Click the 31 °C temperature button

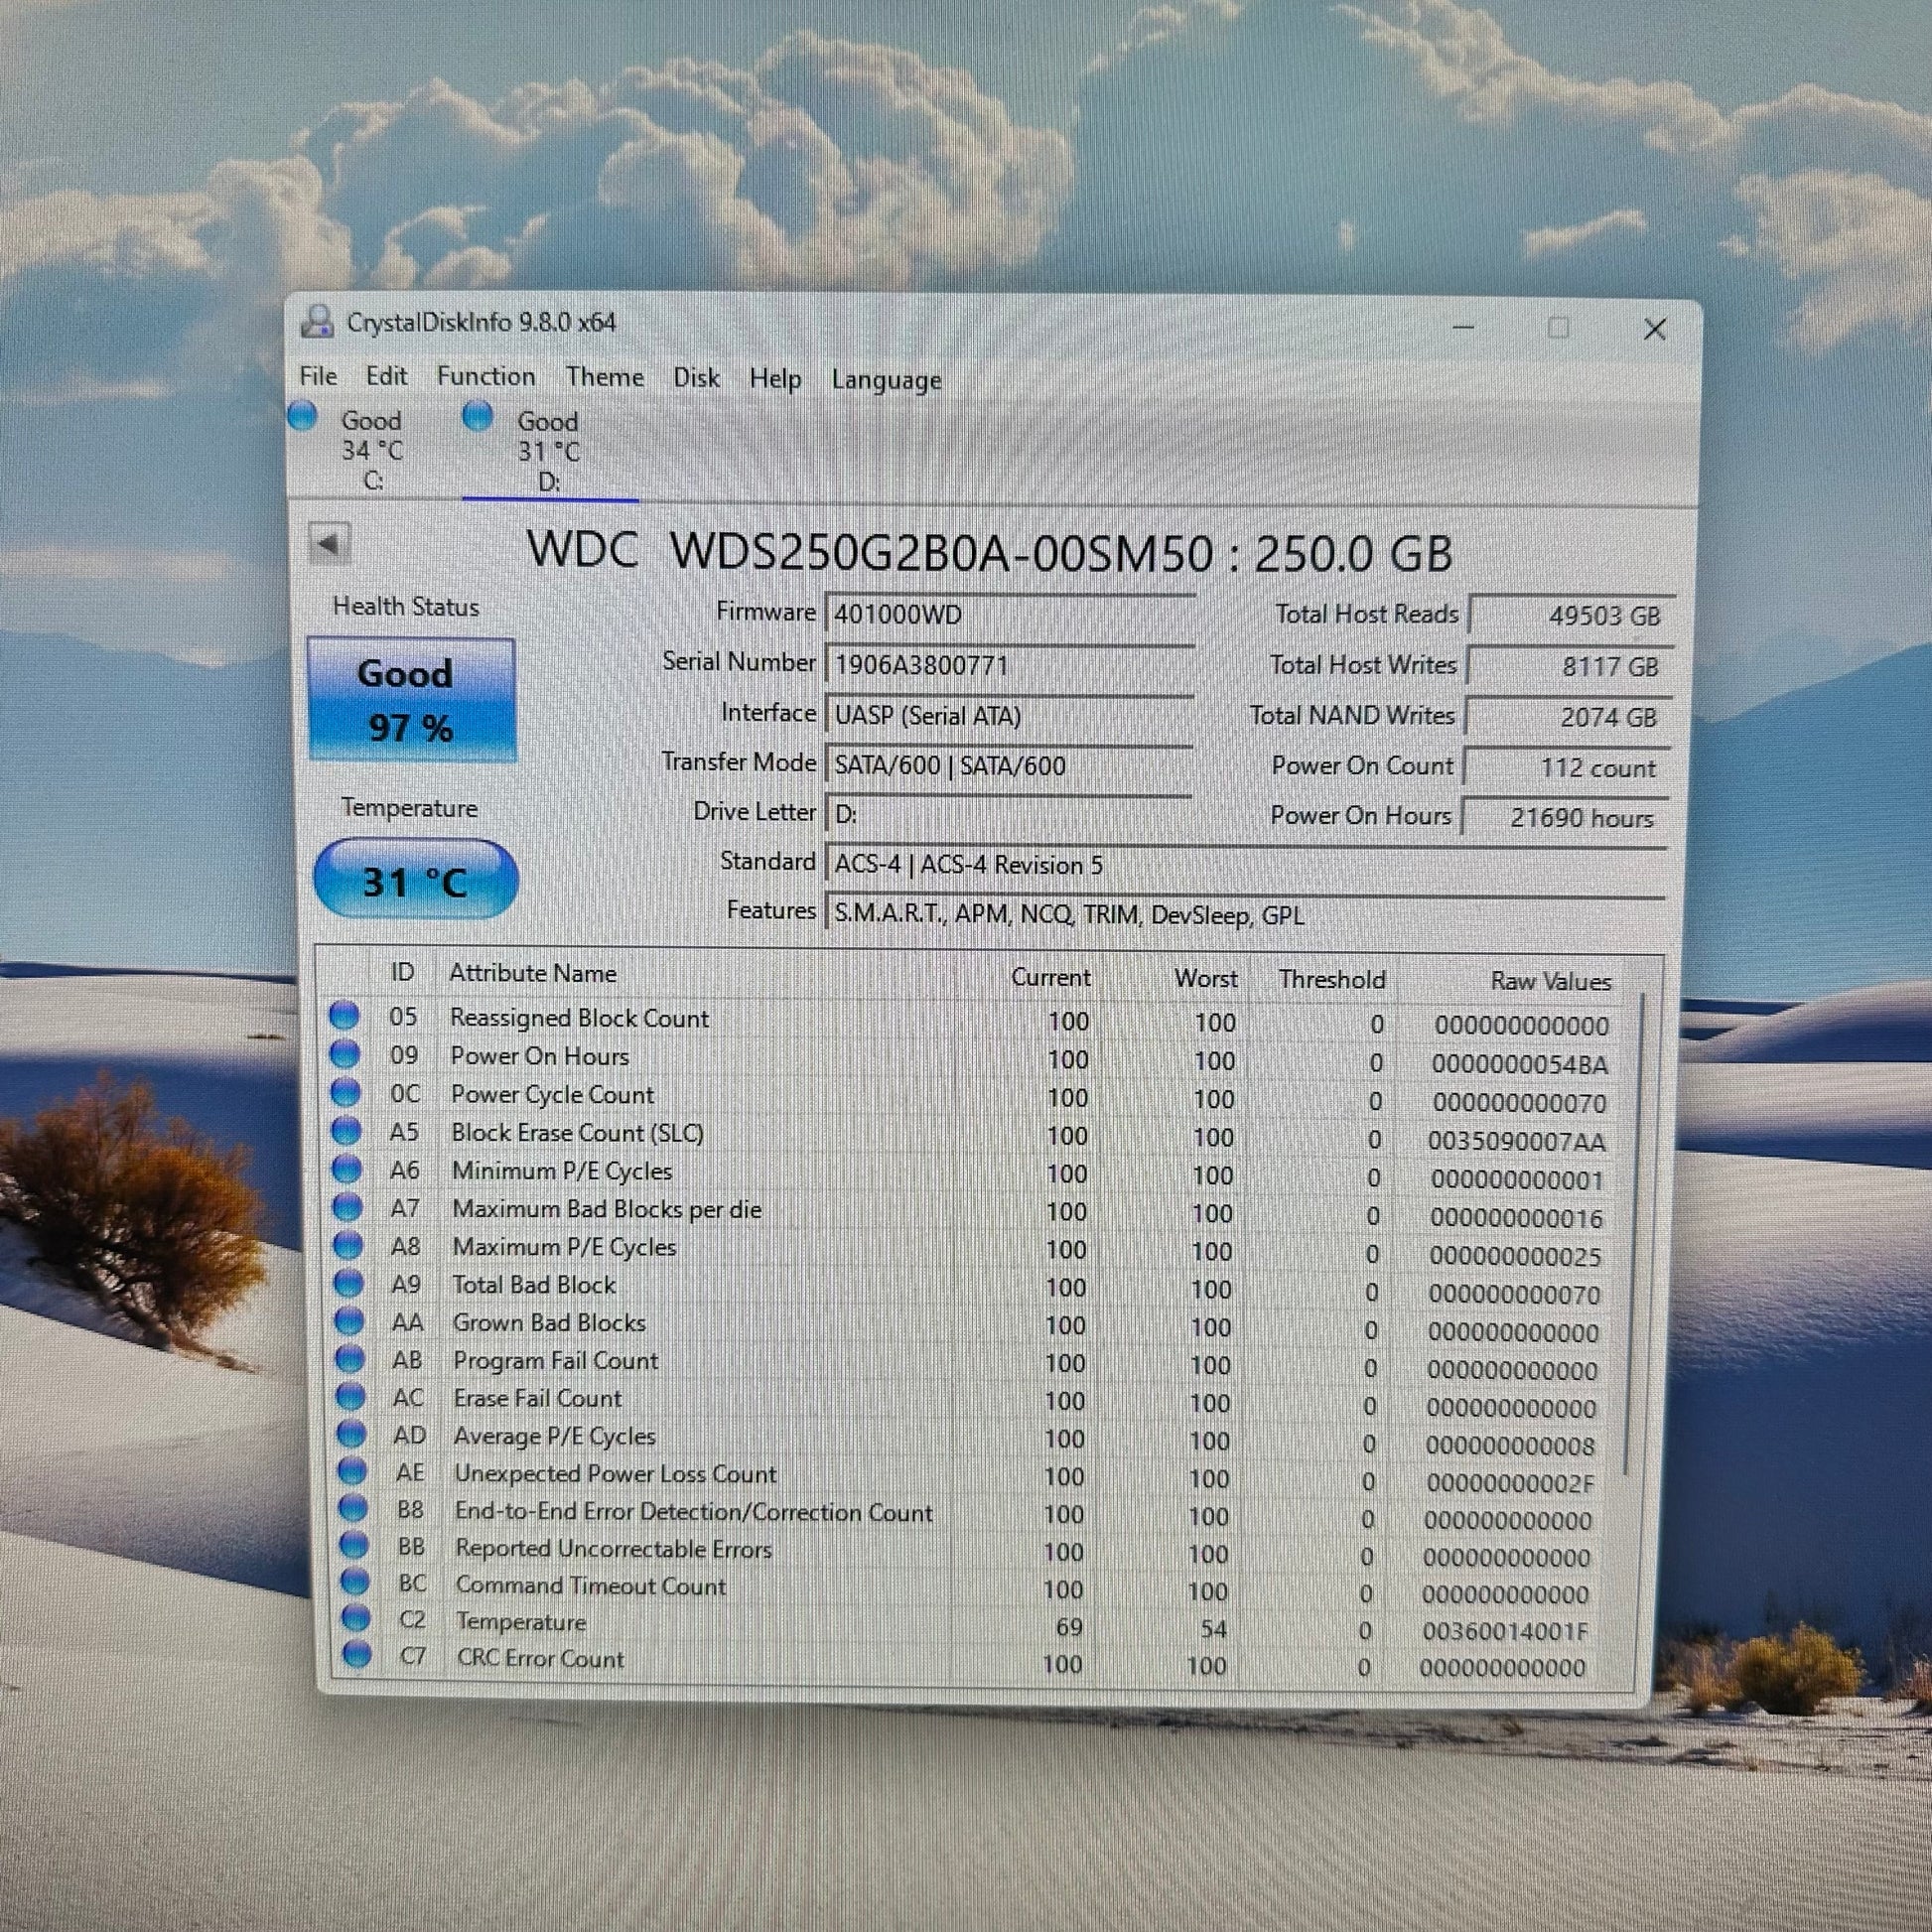click(415, 880)
